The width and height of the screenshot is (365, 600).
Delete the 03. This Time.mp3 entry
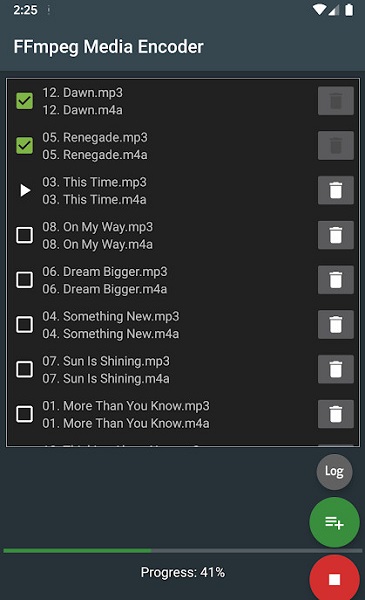pyautogui.click(x=336, y=190)
